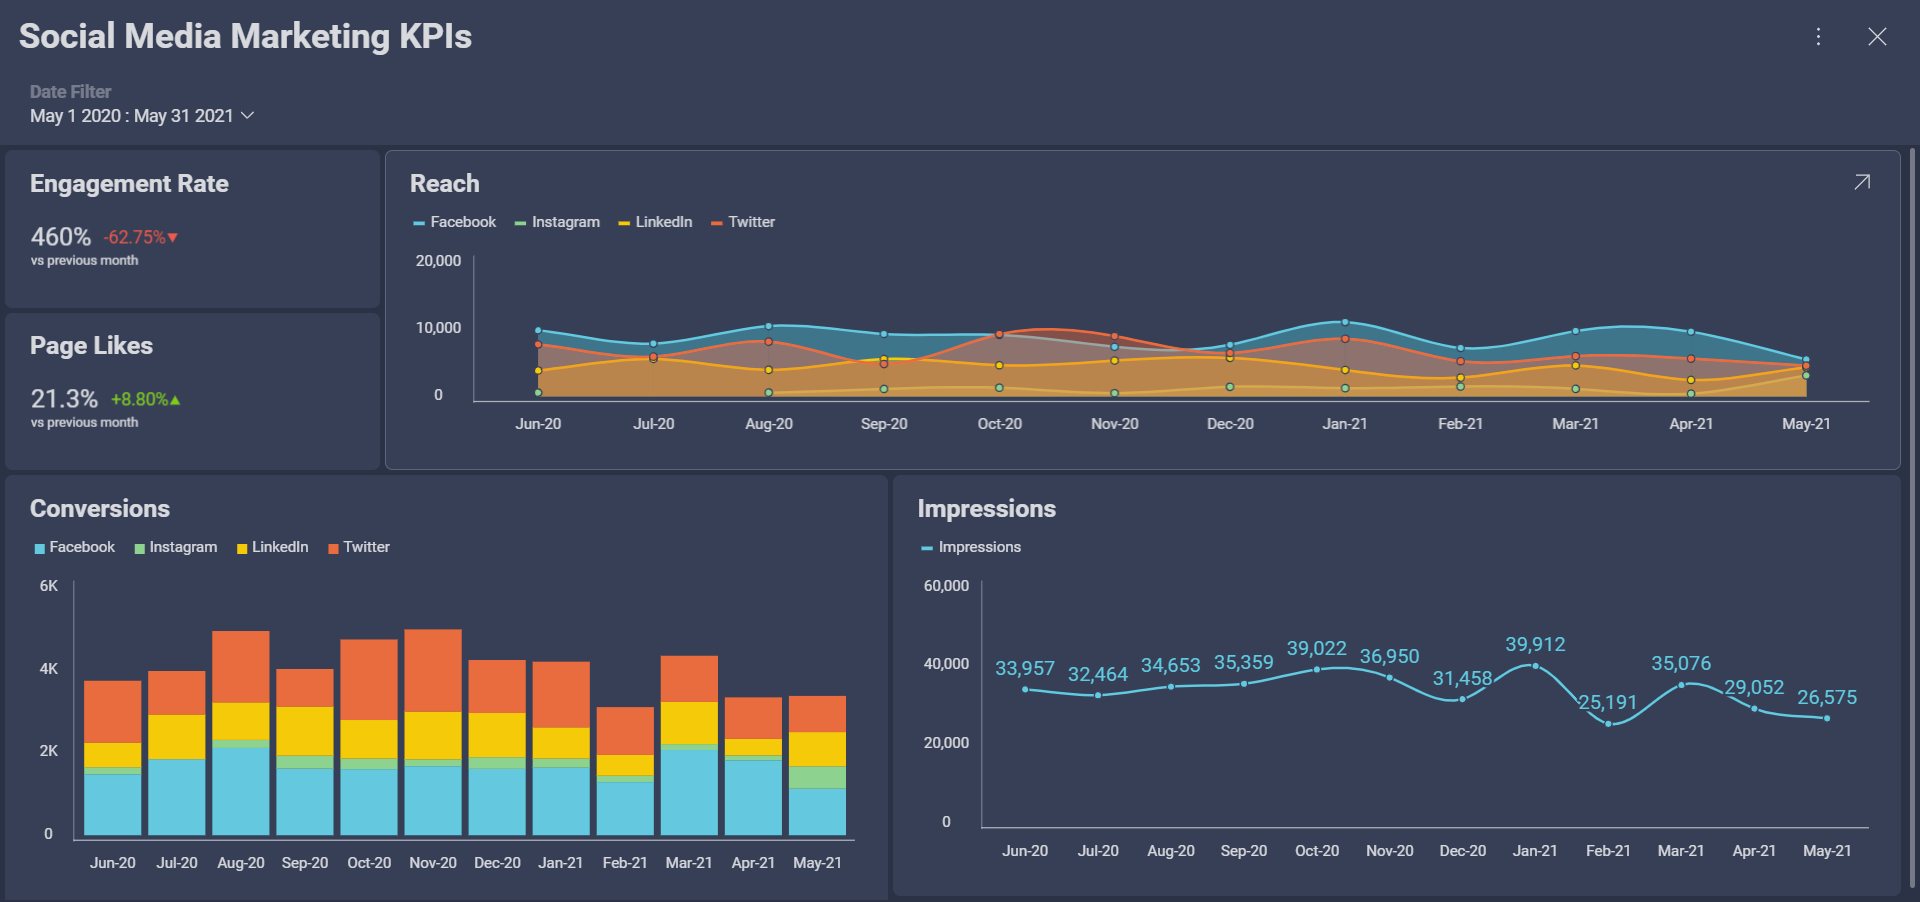This screenshot has height=902, width=1920.
Task: Click the orange Twitter color swatch in Reach legend
Action: point(718,222)
